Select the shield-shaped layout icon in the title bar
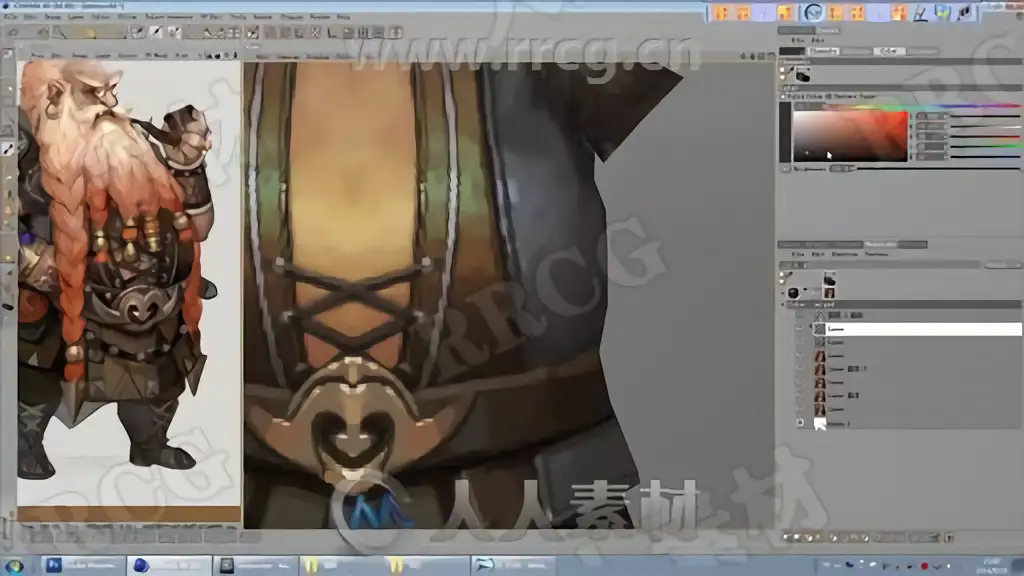Image resolution: width=1024 pixels, height=576 pixels. tap(943, 12)
